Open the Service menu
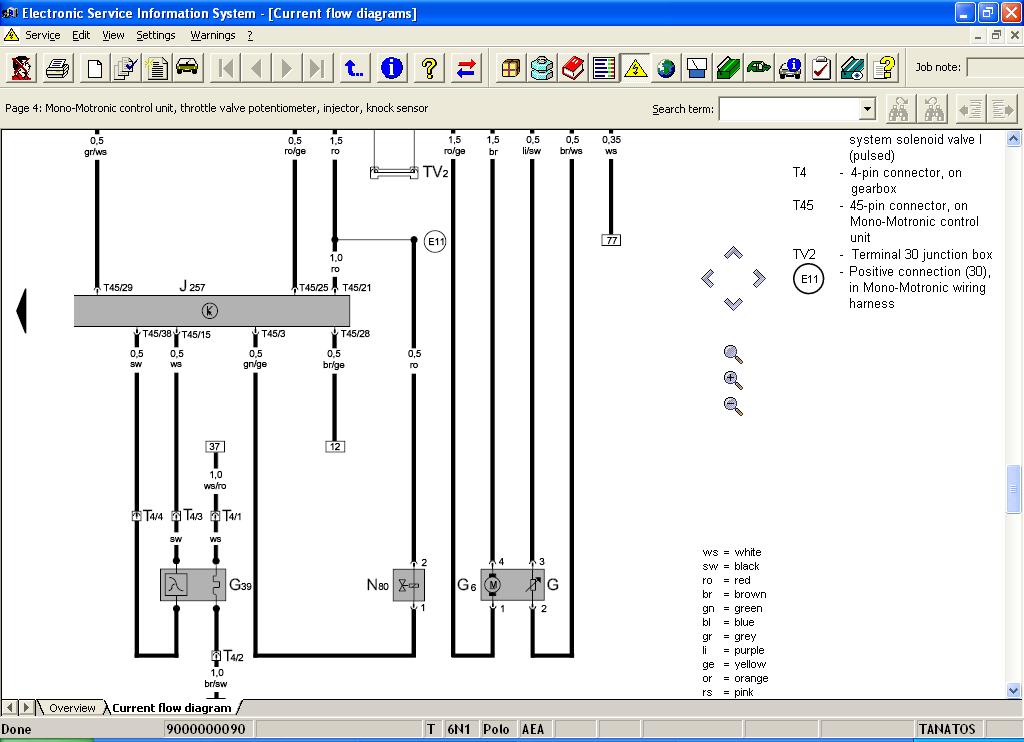Image resolution: width=1024 pixels, height=742 pixels. click(42, 35)
